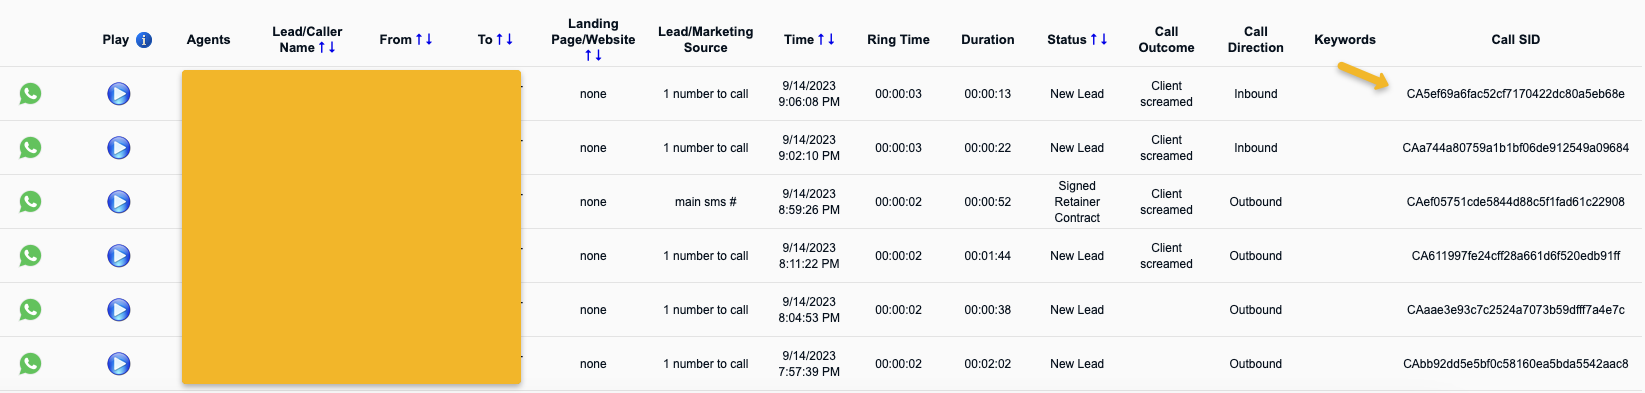Play the 9:02:10 PM call recording

[119, 148]
